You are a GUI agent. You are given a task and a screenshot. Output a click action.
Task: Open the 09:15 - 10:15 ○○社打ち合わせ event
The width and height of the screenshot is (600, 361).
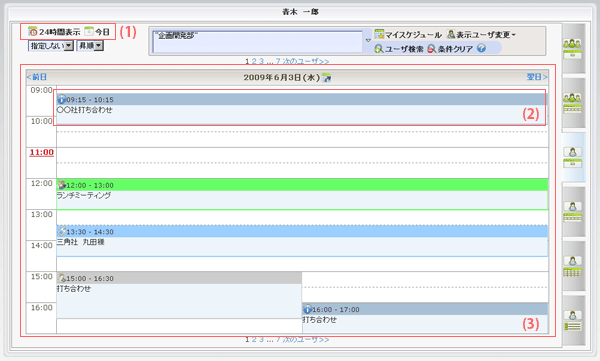tap(302, 109)
